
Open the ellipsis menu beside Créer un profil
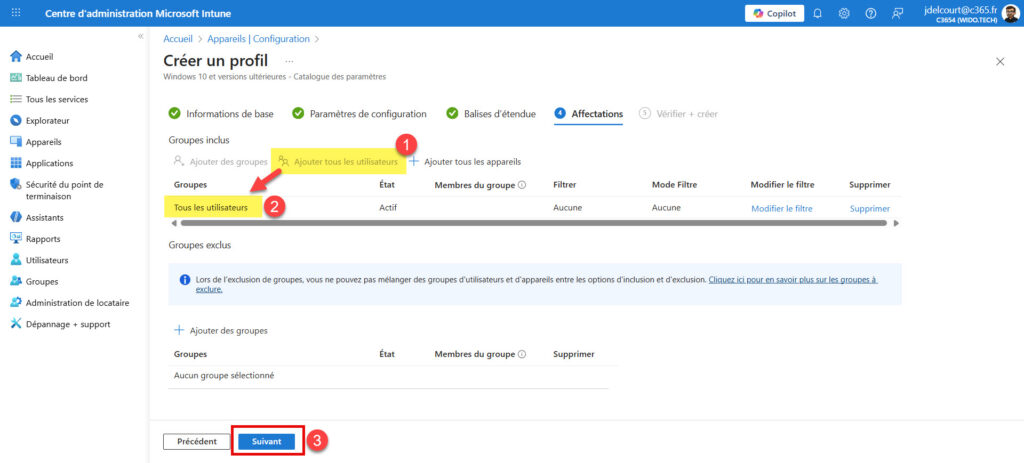point(289,61)
